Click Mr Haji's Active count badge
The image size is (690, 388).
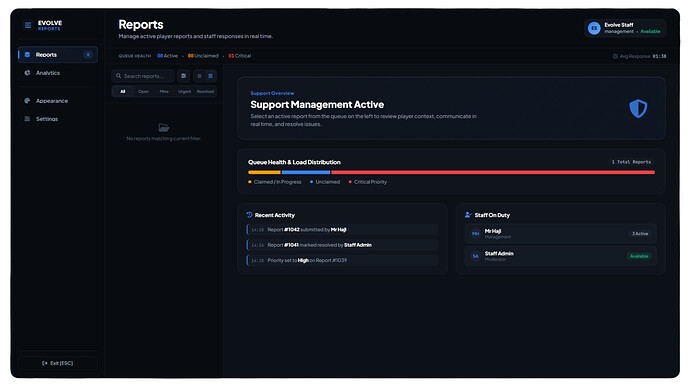pos(640,234)
